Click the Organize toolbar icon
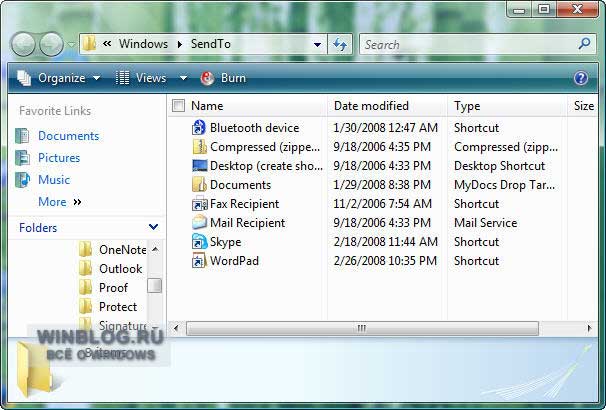The width and height of the screenshot is (606, 410). (x=24, y=78)
